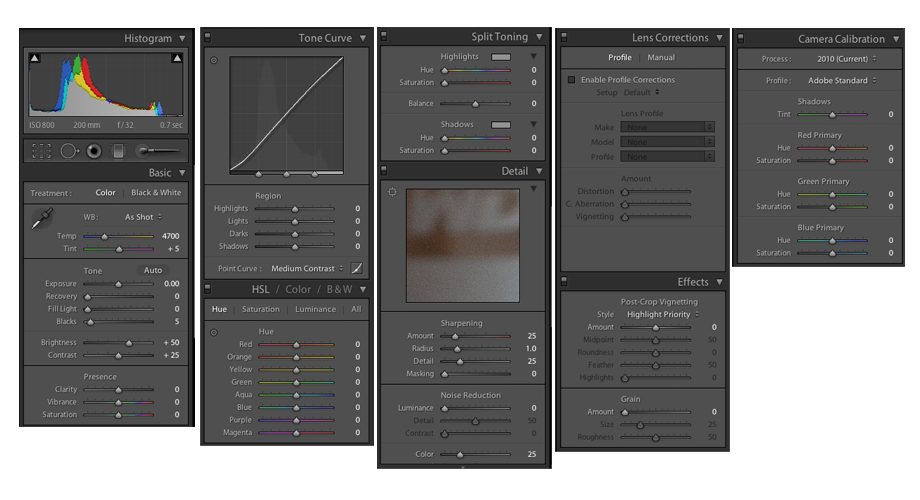This screenshot has height=500, width=920.
Task: Click the Vibrance slider handle
Action: (x=119, y=403)
